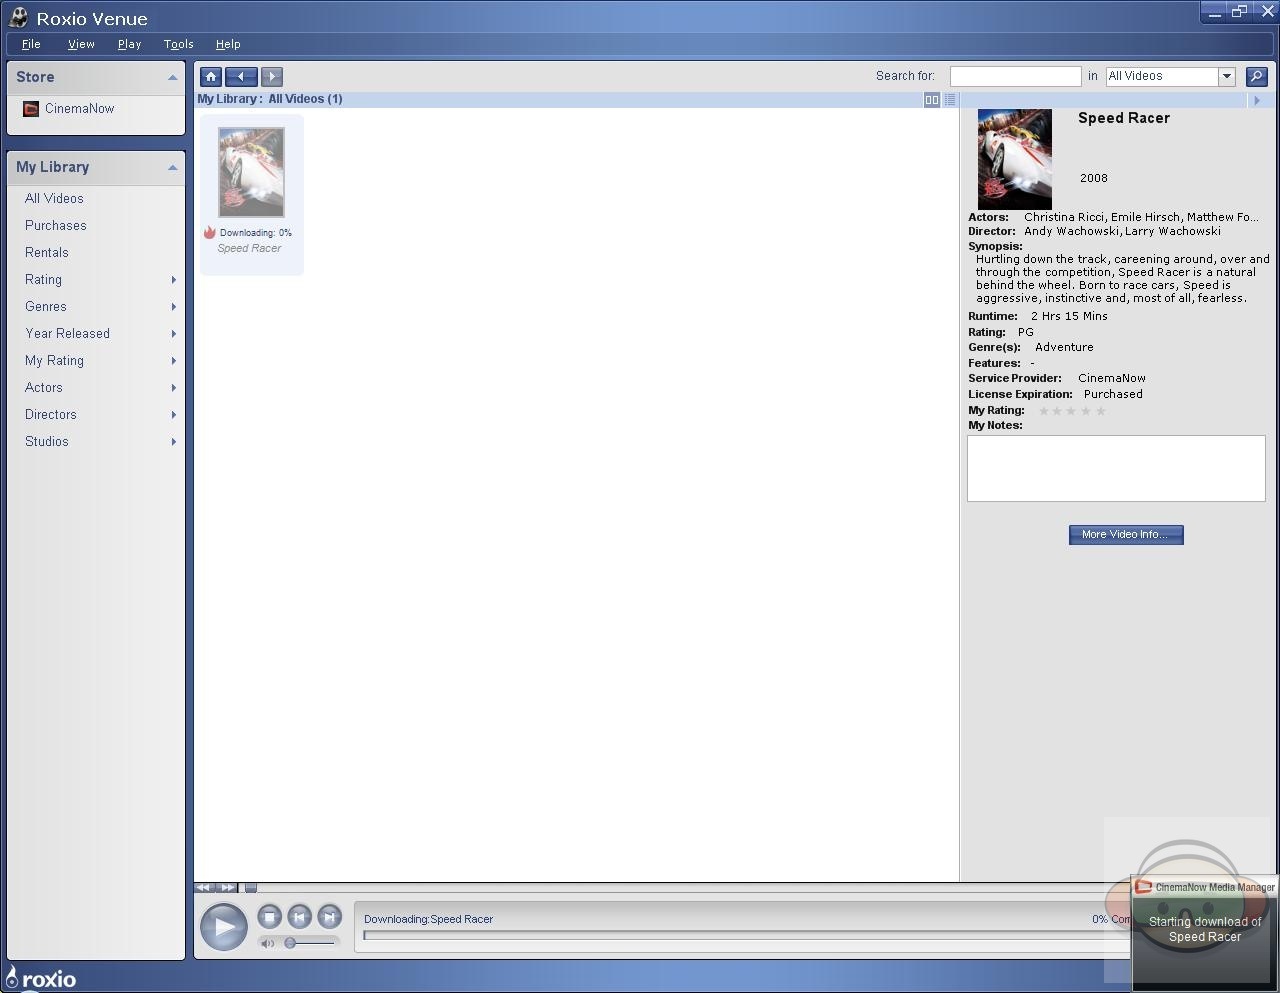Open the Play menu
The image size is (1280, 993).
click(x=129, y=44)
